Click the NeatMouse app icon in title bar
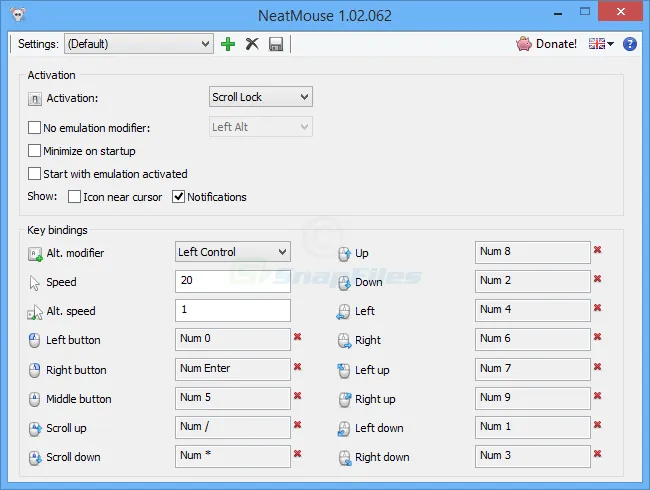 click(x=19, y=15)
